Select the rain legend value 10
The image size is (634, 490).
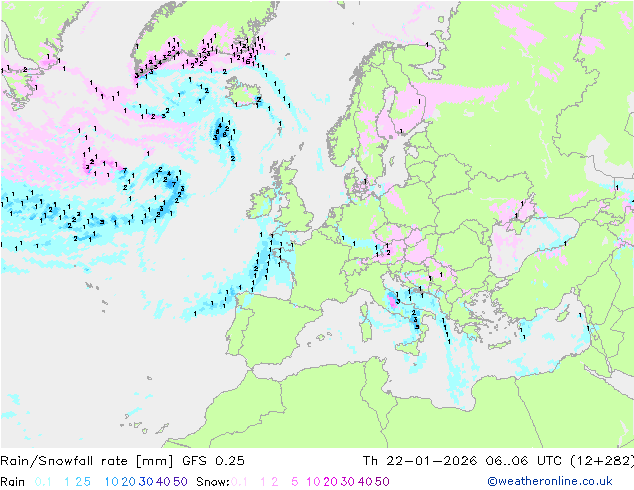tap(112, 482)
